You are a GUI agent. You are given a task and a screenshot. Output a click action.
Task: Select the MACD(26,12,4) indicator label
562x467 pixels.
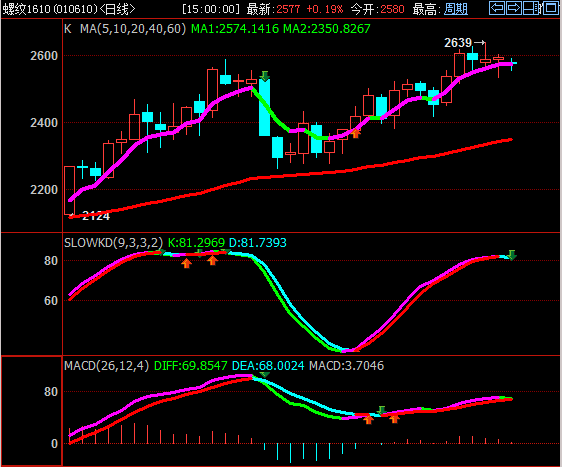click(106, 366)
